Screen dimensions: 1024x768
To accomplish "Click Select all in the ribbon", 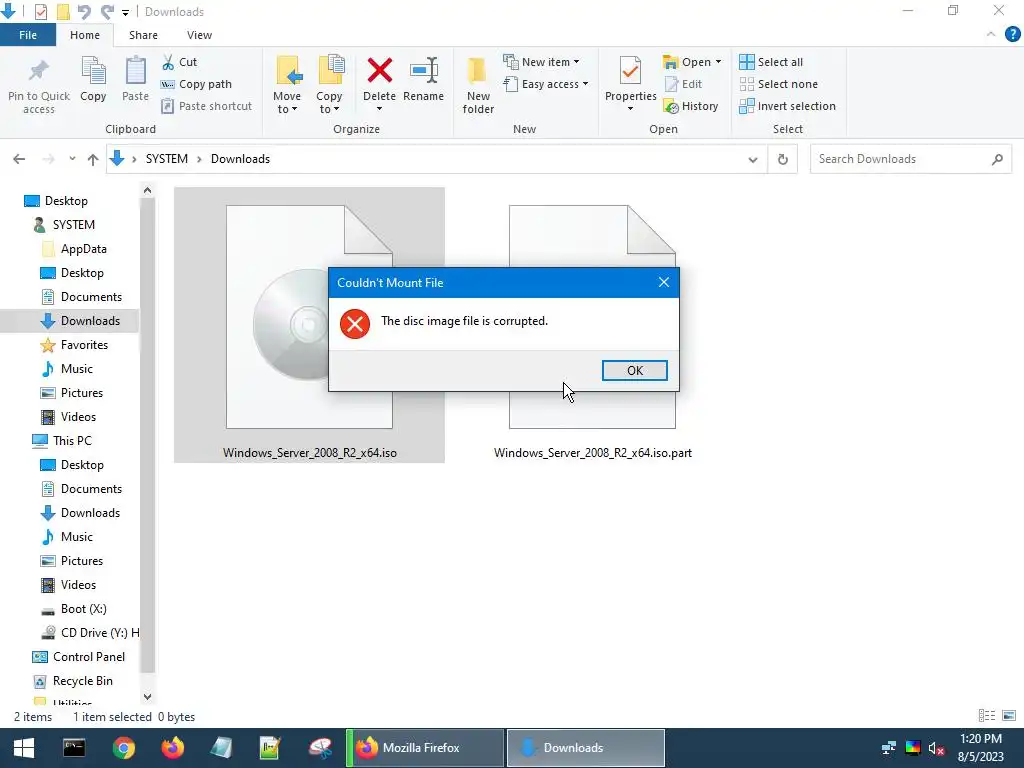I will [x=771, y=62].
